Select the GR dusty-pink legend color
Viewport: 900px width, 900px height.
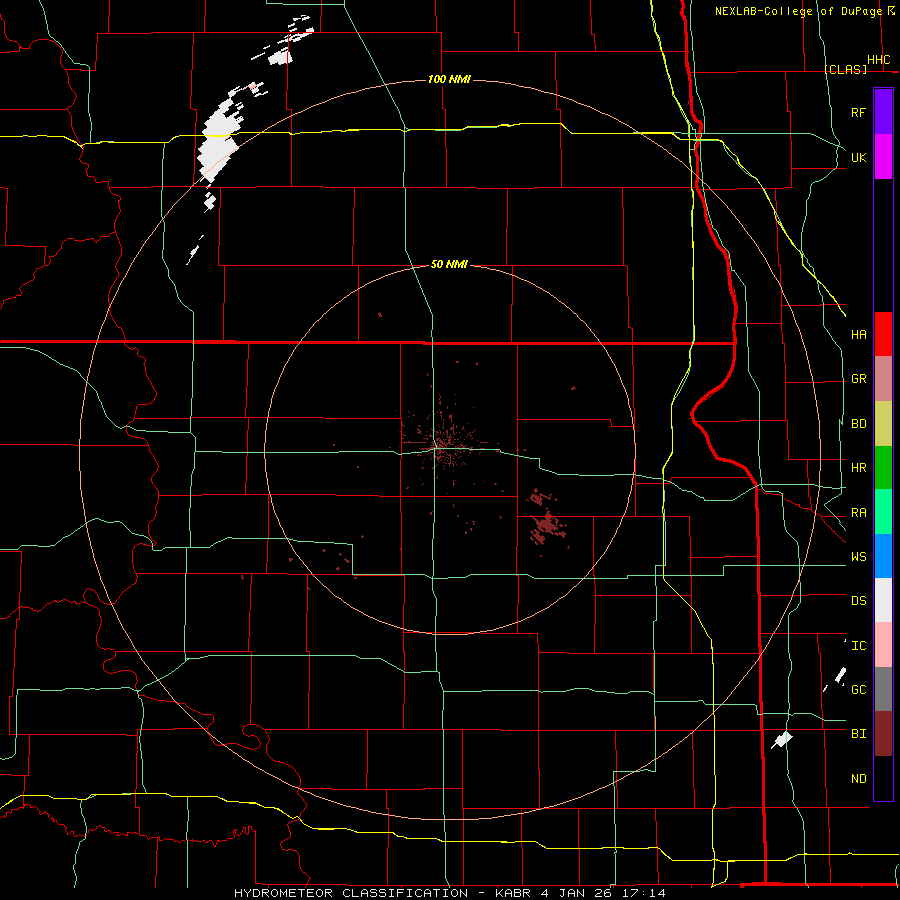tap(883, 379)
